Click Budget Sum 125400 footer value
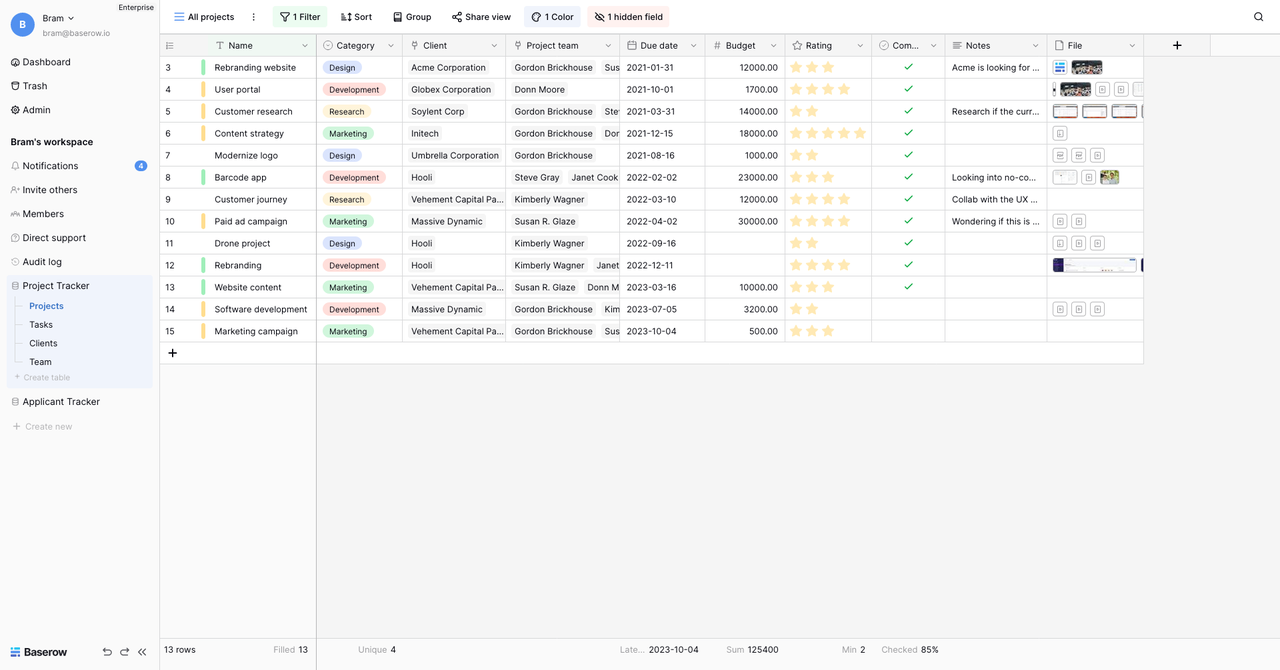Image resolution: width=1280 pixels, height=670 pixels. [753, 650]
